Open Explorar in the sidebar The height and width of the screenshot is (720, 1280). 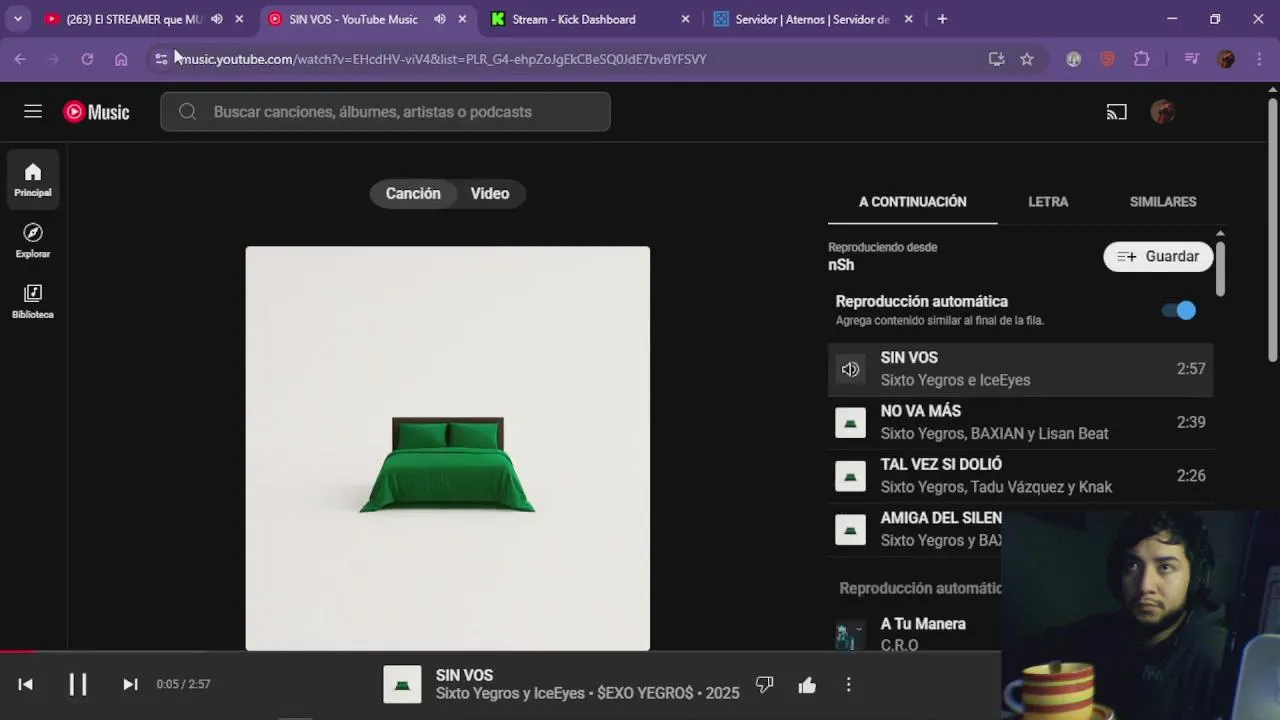[33, 240]
